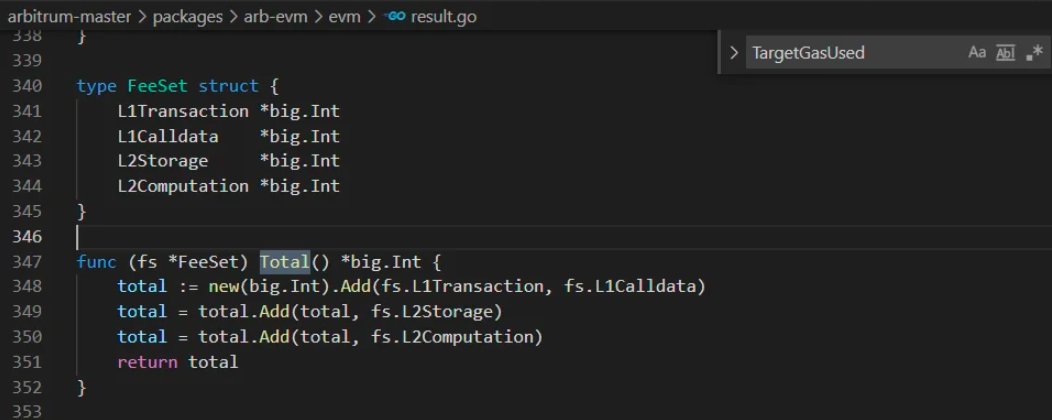Click the TargetGasUsed search field

[852, 52]
